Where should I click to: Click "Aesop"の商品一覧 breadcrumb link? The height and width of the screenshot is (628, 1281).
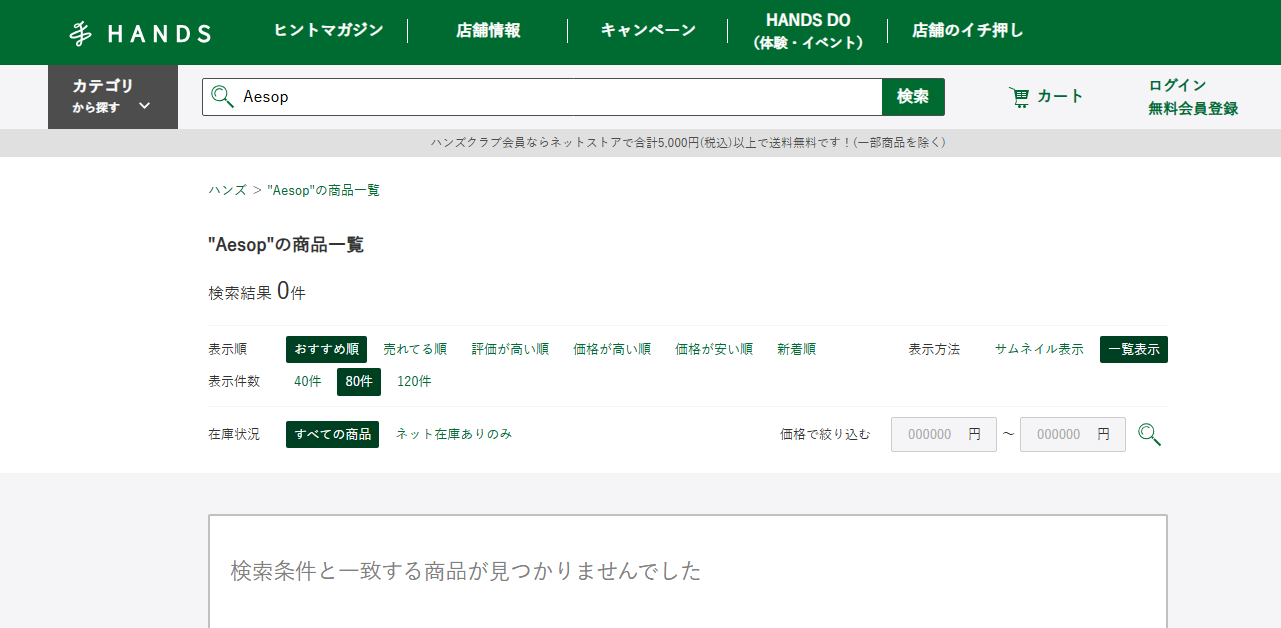[x=323, y=190]
